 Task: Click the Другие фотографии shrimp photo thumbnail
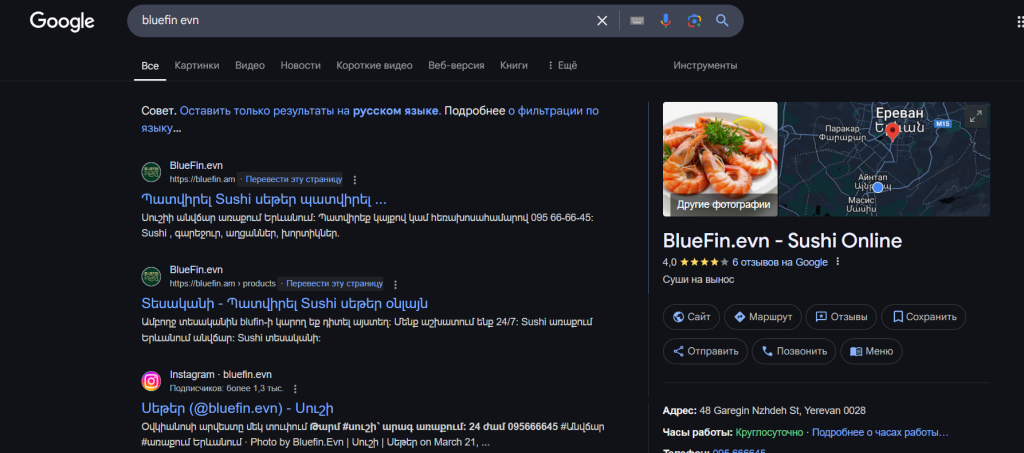(x=720, y=159)
